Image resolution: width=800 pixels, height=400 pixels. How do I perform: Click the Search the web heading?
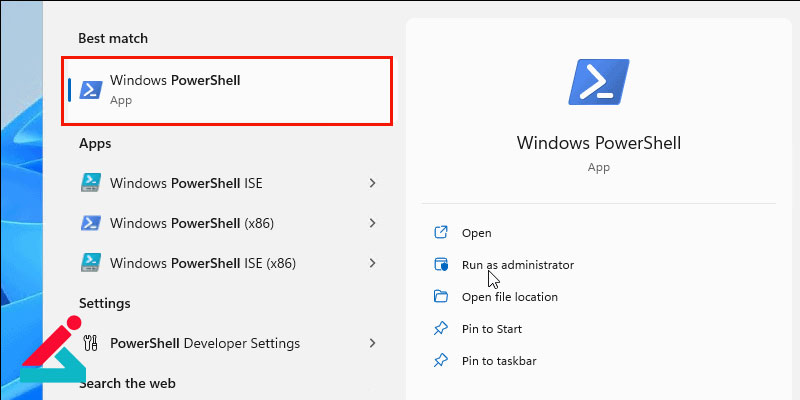[x=127, y=383]
